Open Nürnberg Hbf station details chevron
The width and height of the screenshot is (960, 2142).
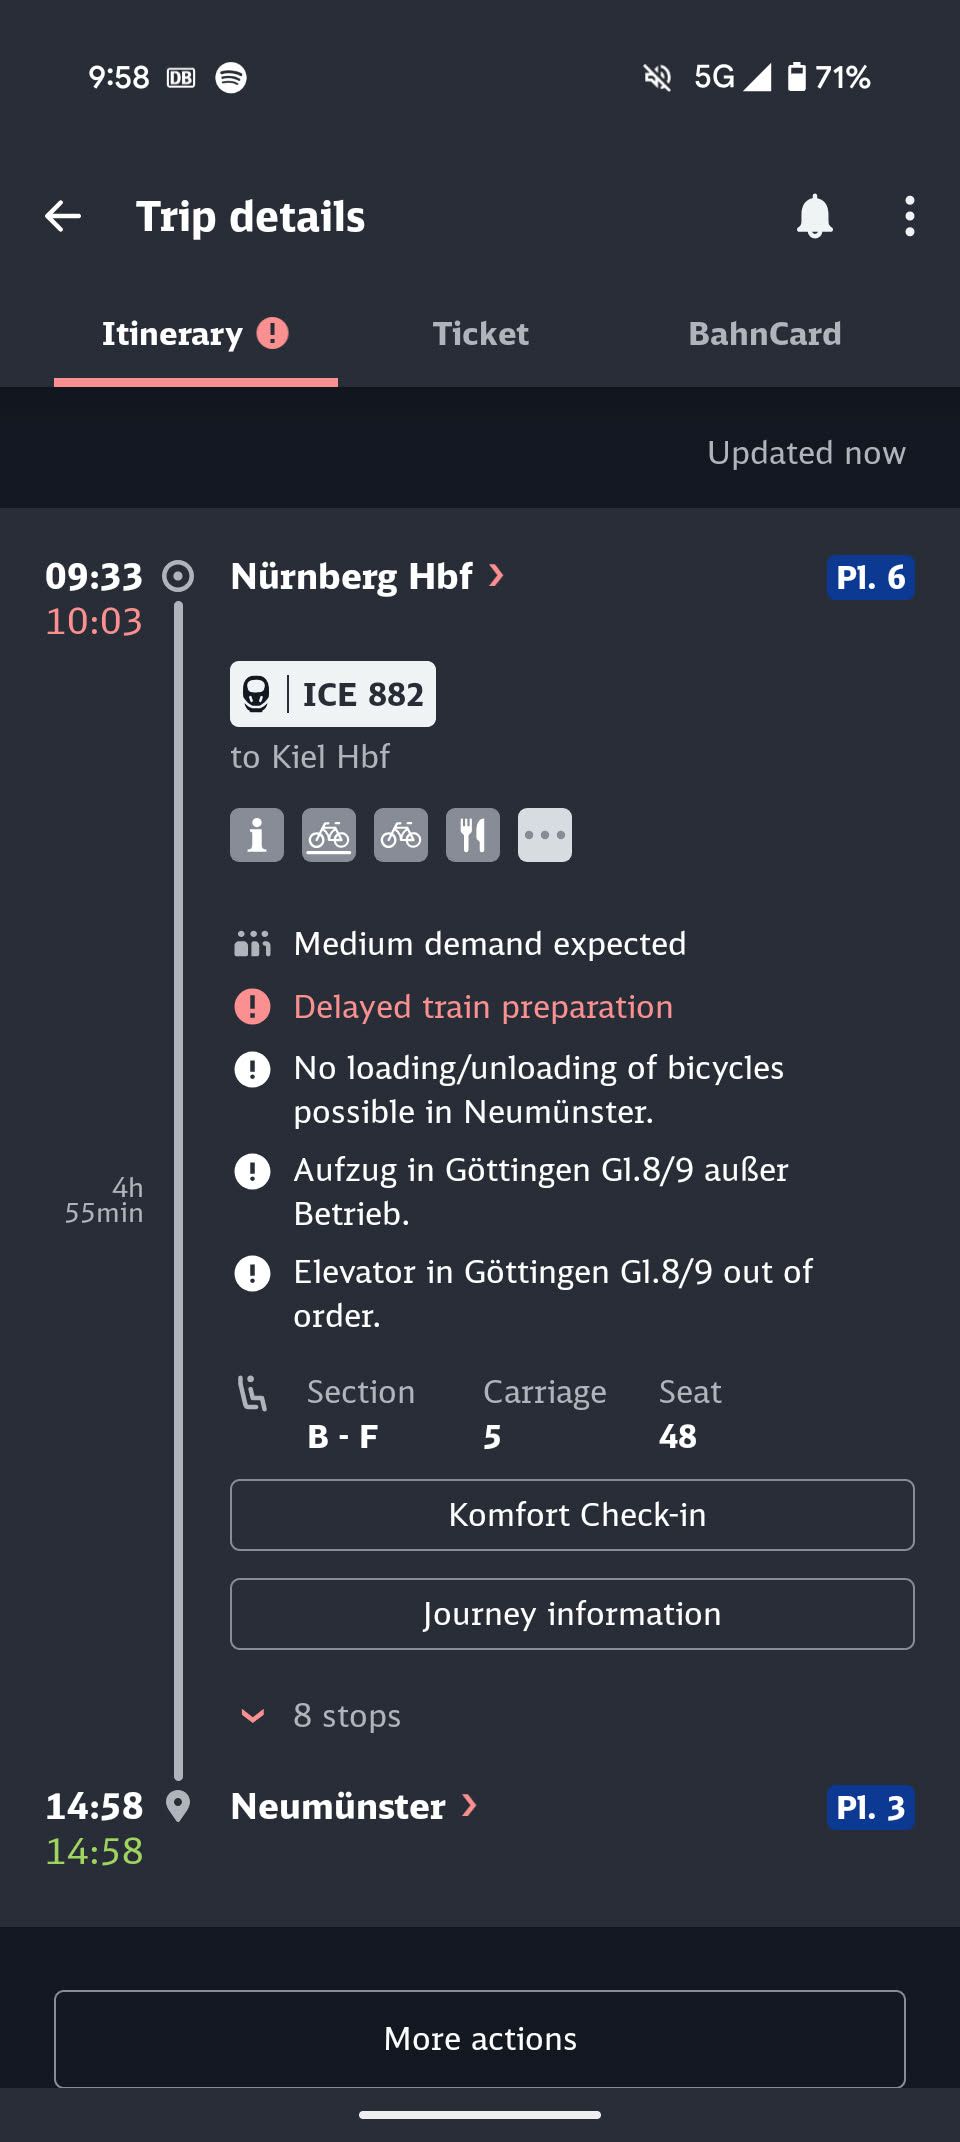click(x=496, y=576)
